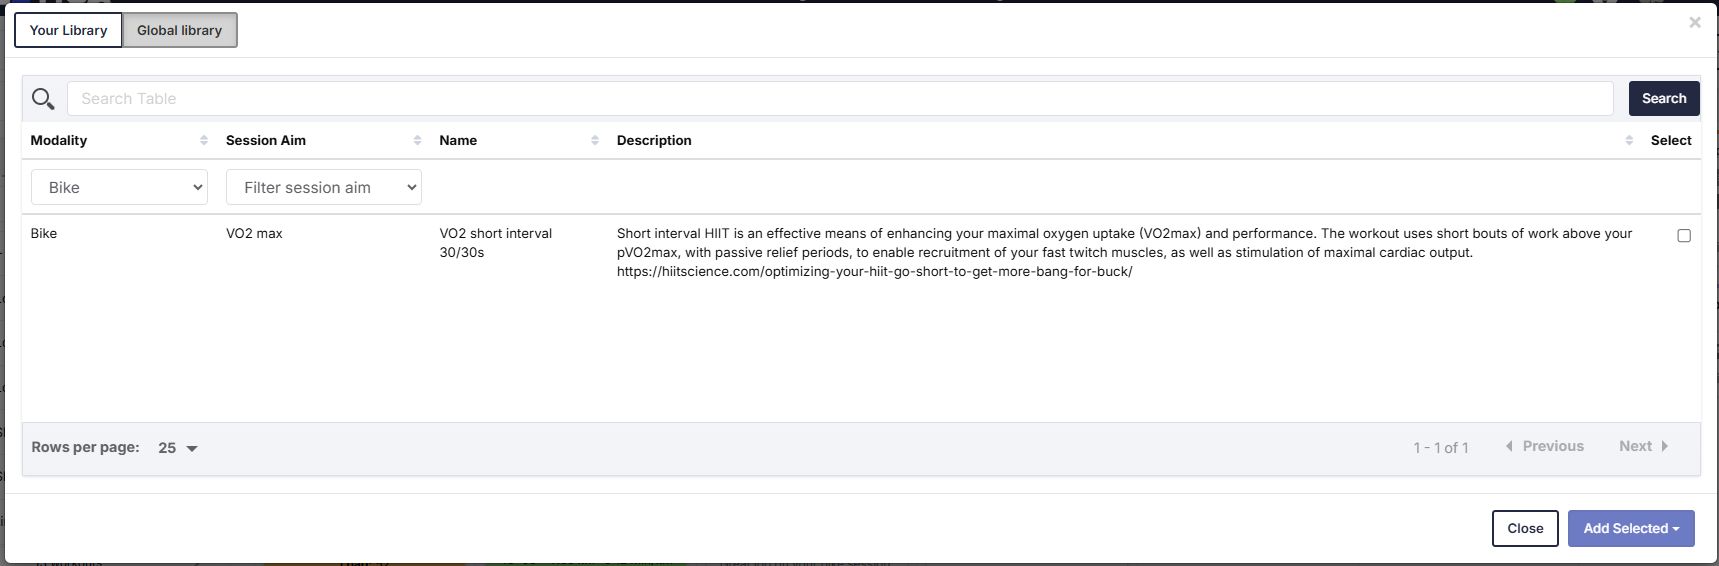Select the VO2 short interval 30/30s checkbox
This screenshot has height=566, width=1719.
point(1684,236)
